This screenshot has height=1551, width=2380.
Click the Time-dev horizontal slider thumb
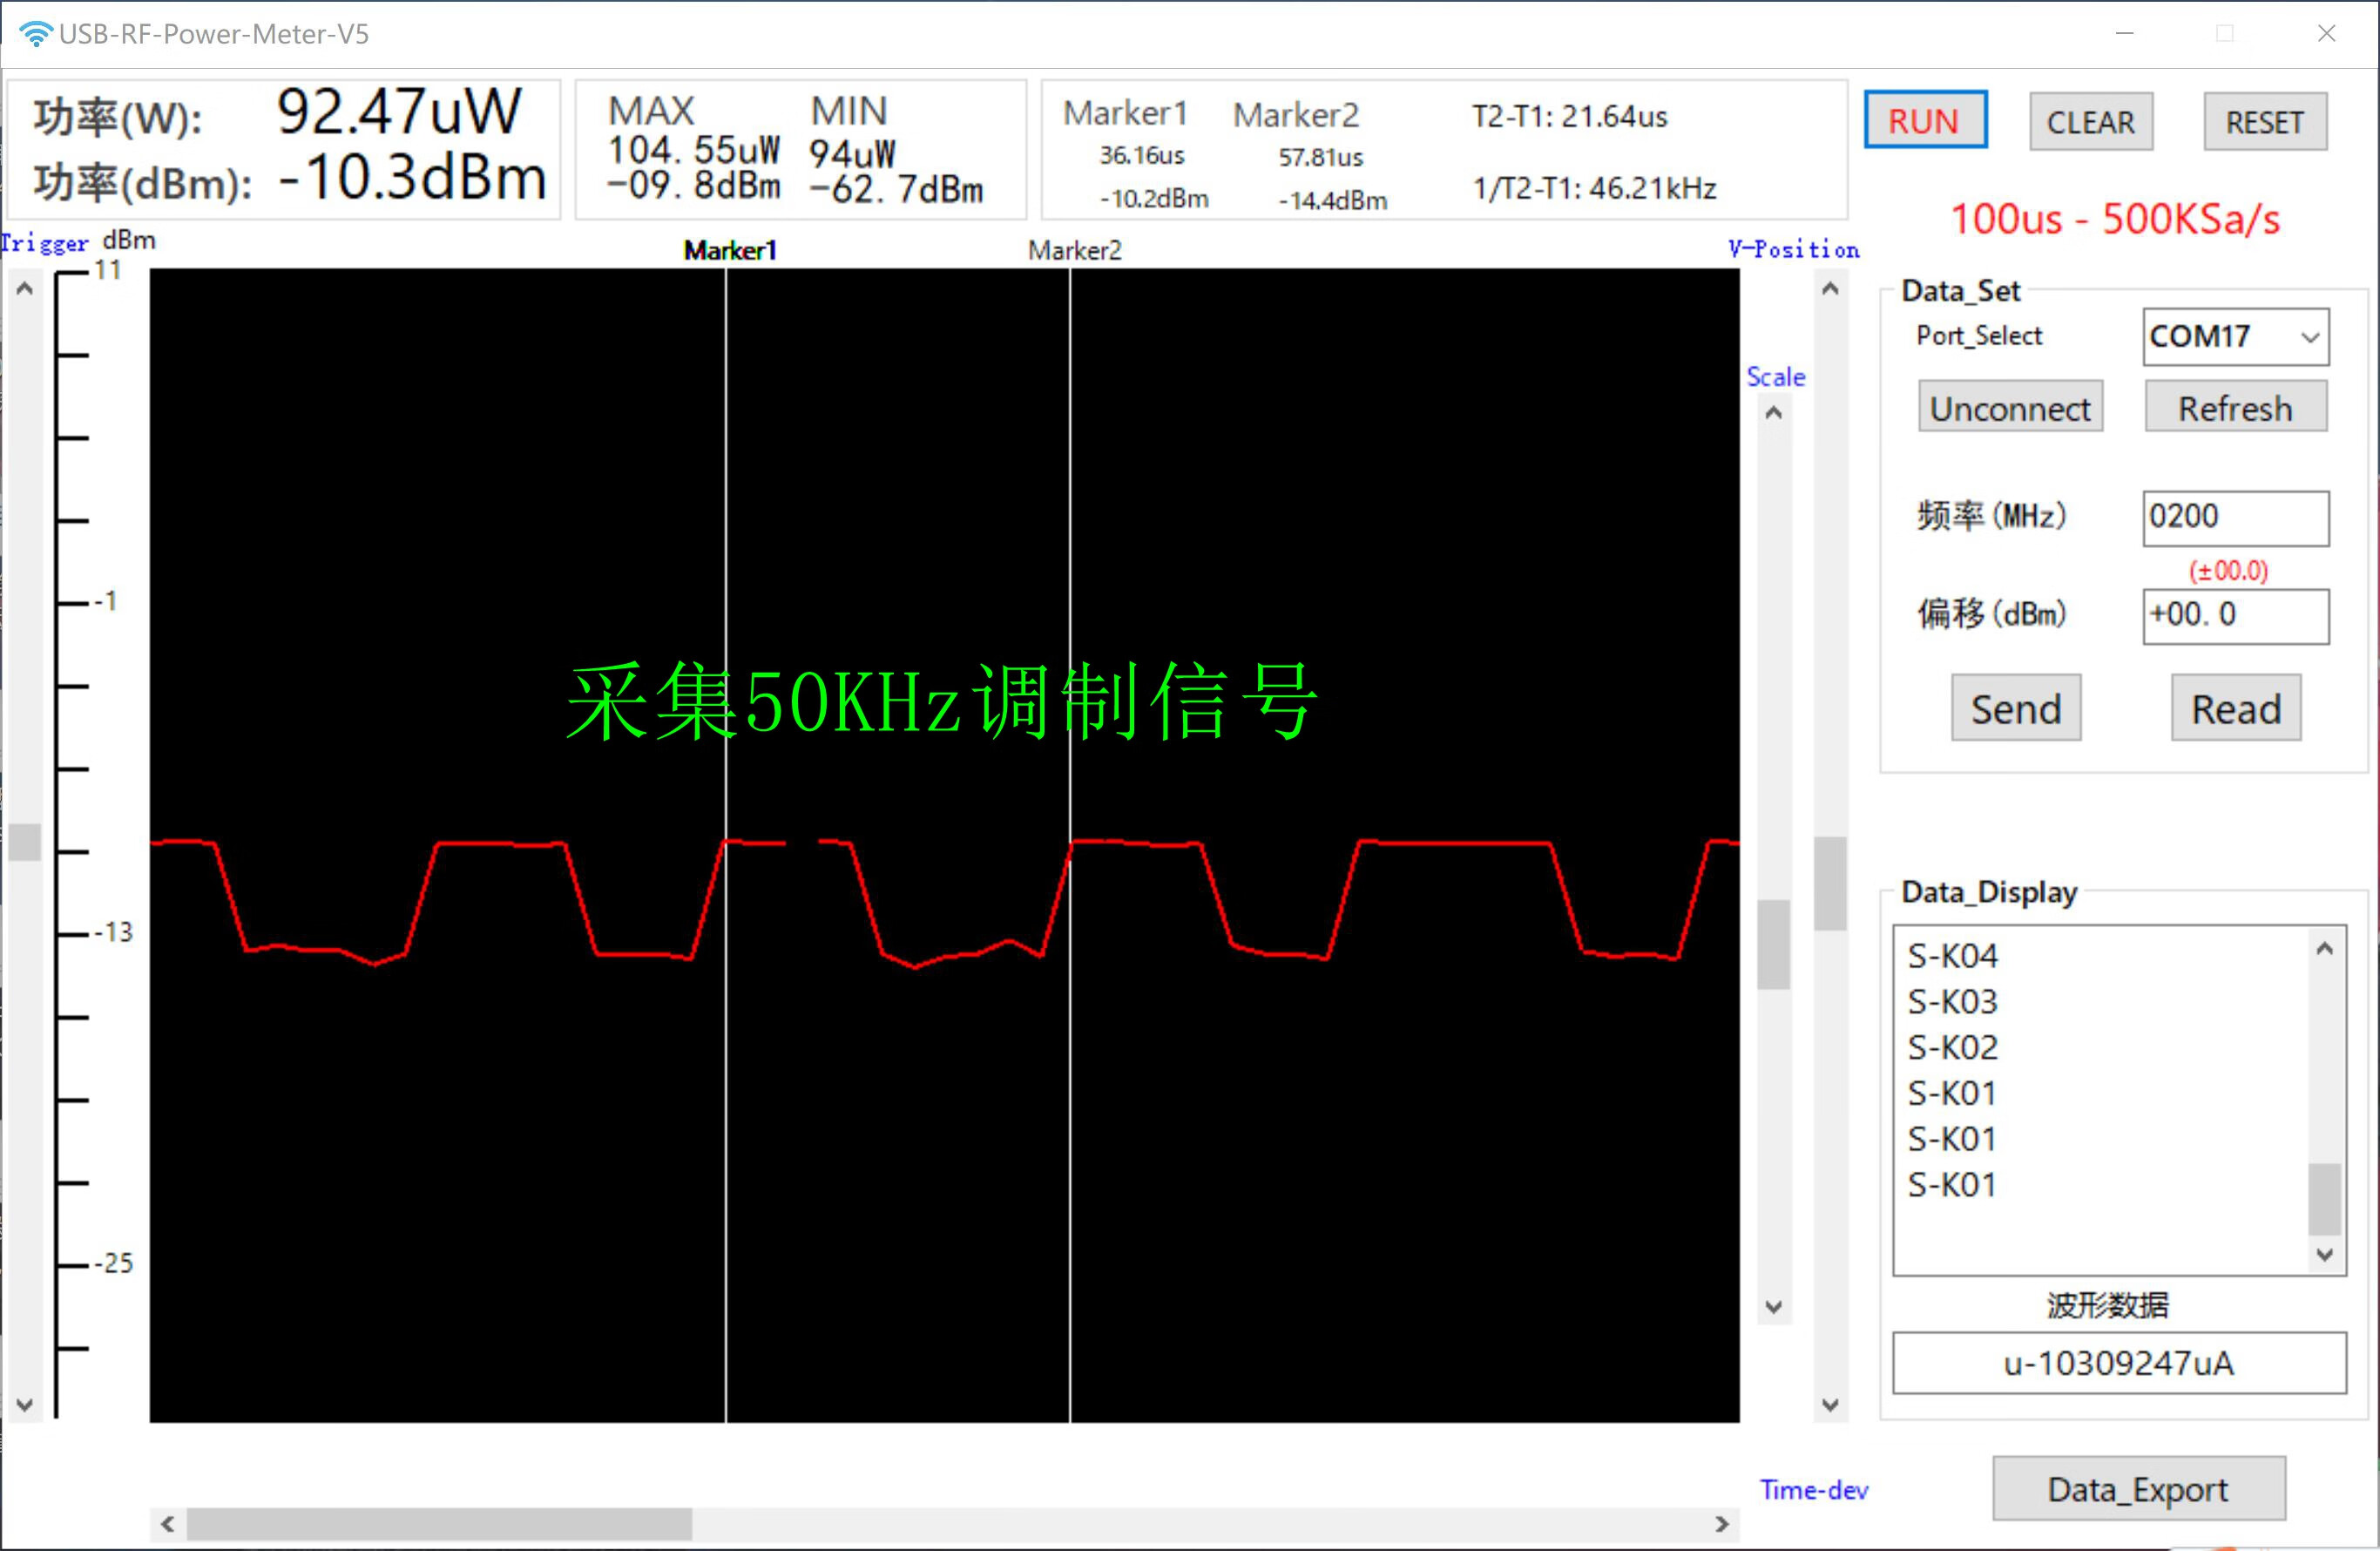[440, 1524]
